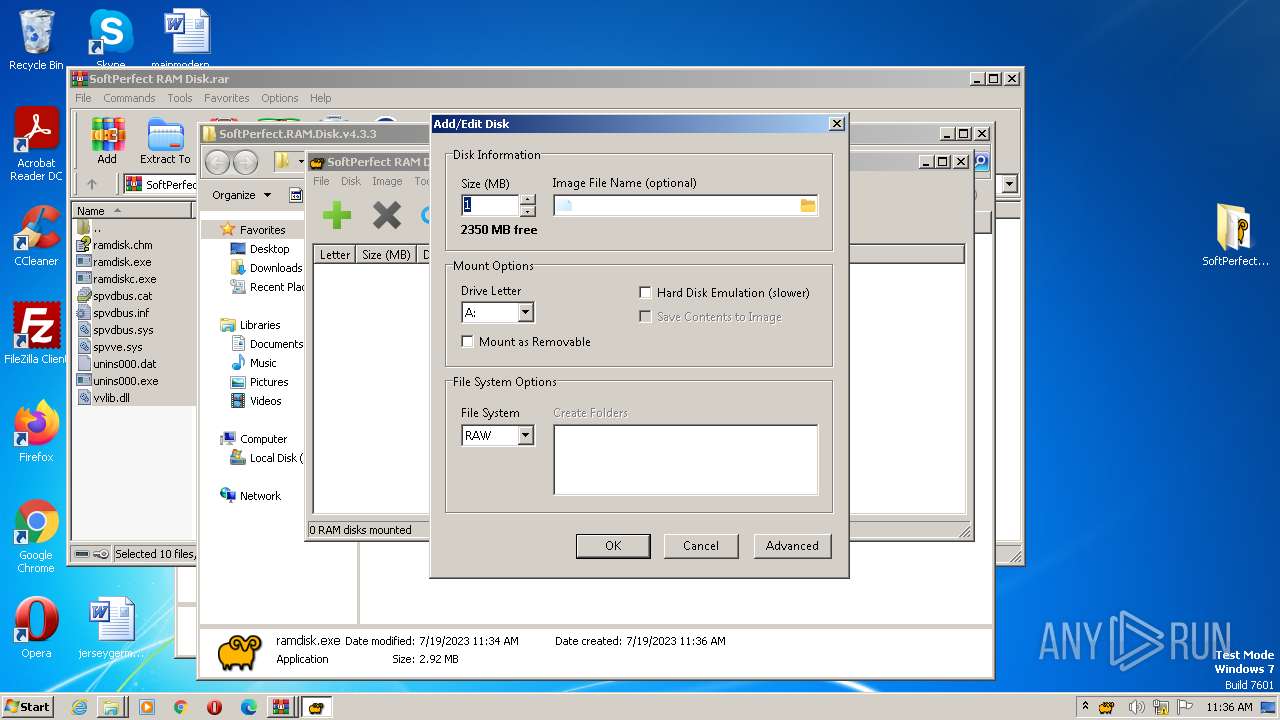Enable Mount as Removable checkbox

[x=467, y=342]
